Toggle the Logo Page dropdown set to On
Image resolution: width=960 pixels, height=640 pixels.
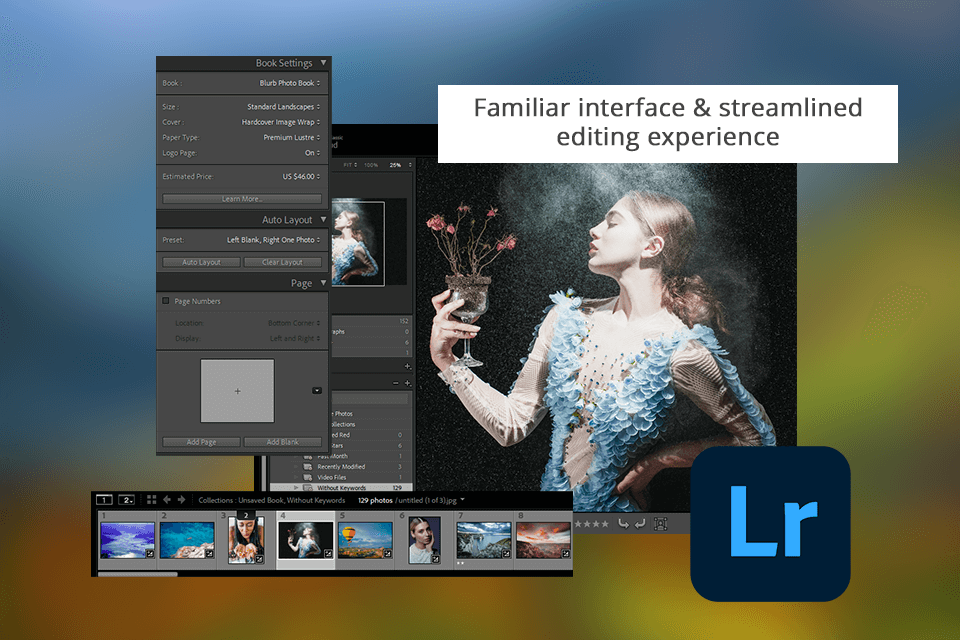click(312, 152)
